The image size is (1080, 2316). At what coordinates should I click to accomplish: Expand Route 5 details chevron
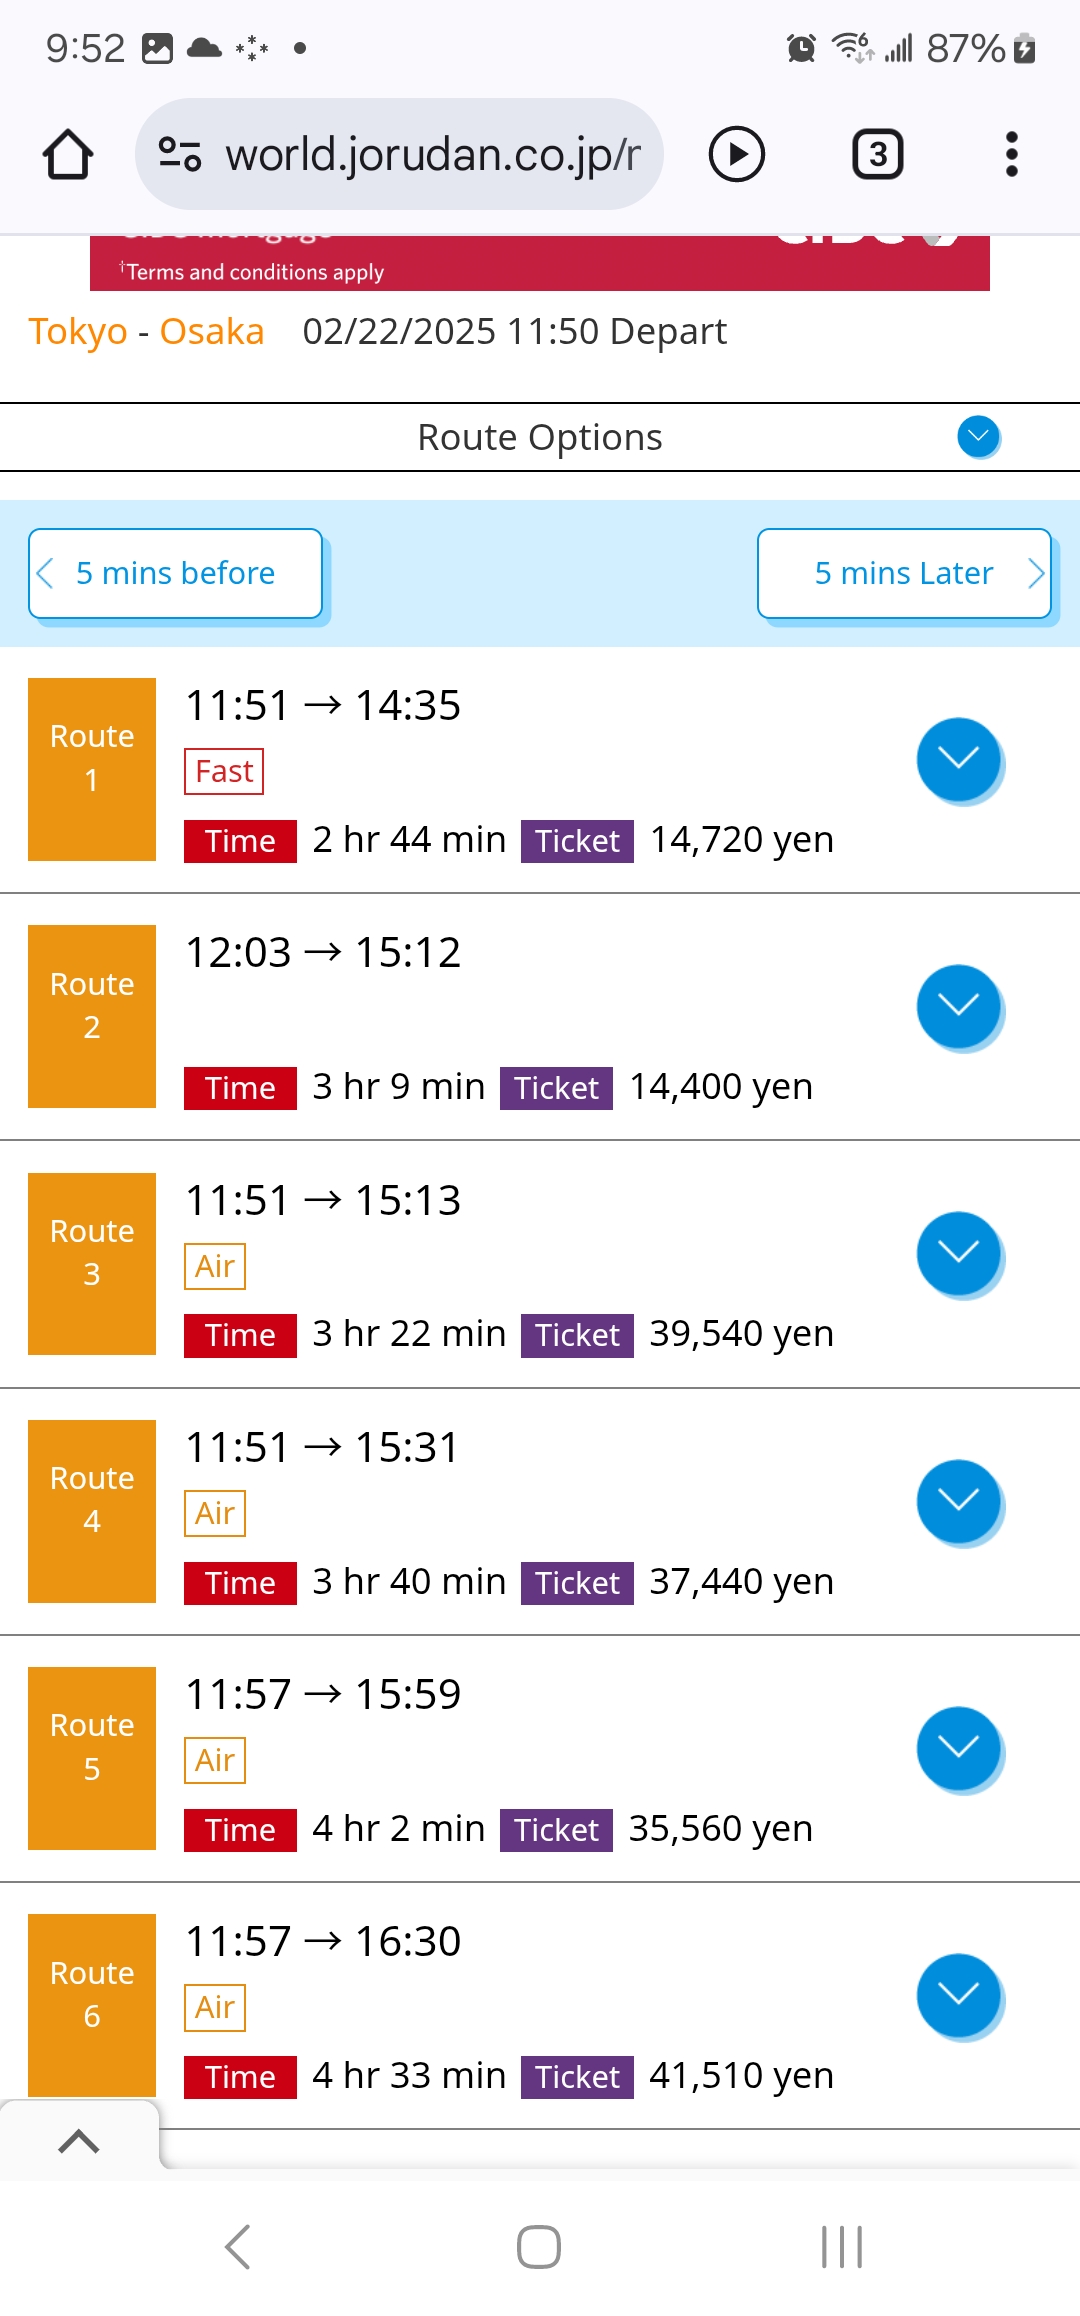coord(958,1747)
